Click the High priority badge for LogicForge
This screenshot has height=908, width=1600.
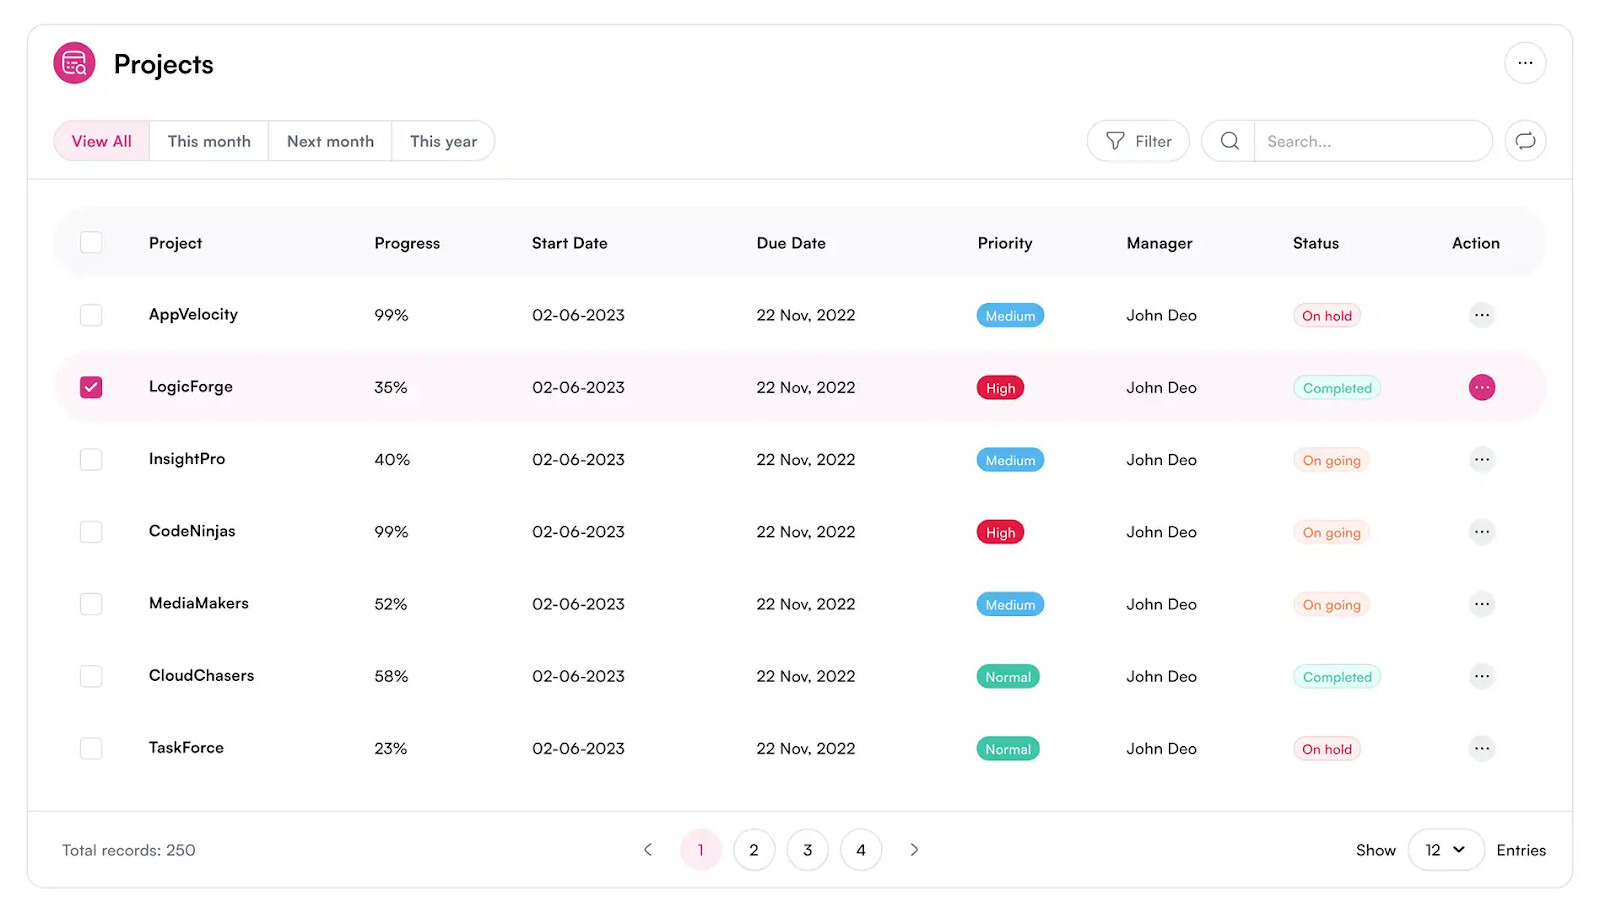[1000, 388]
